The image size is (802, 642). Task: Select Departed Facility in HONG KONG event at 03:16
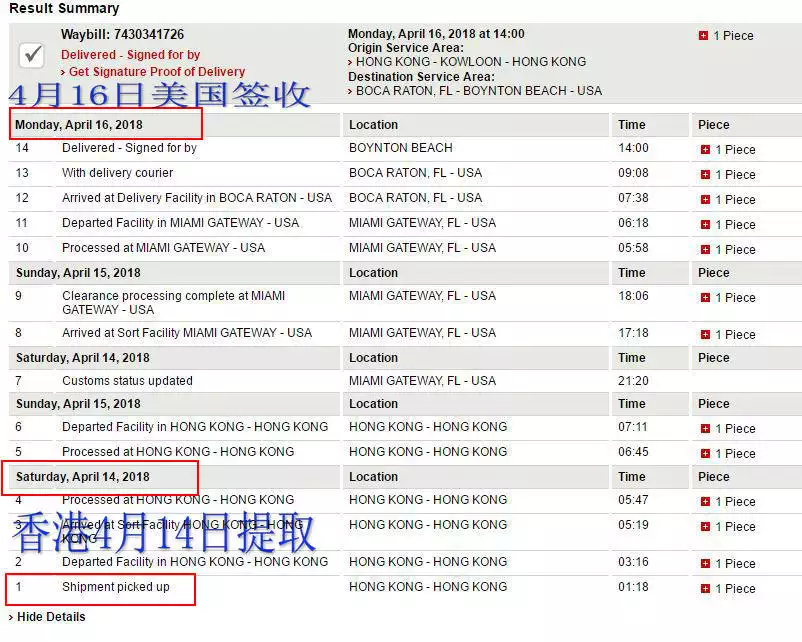pyautogui.click(x=195, y=562)
